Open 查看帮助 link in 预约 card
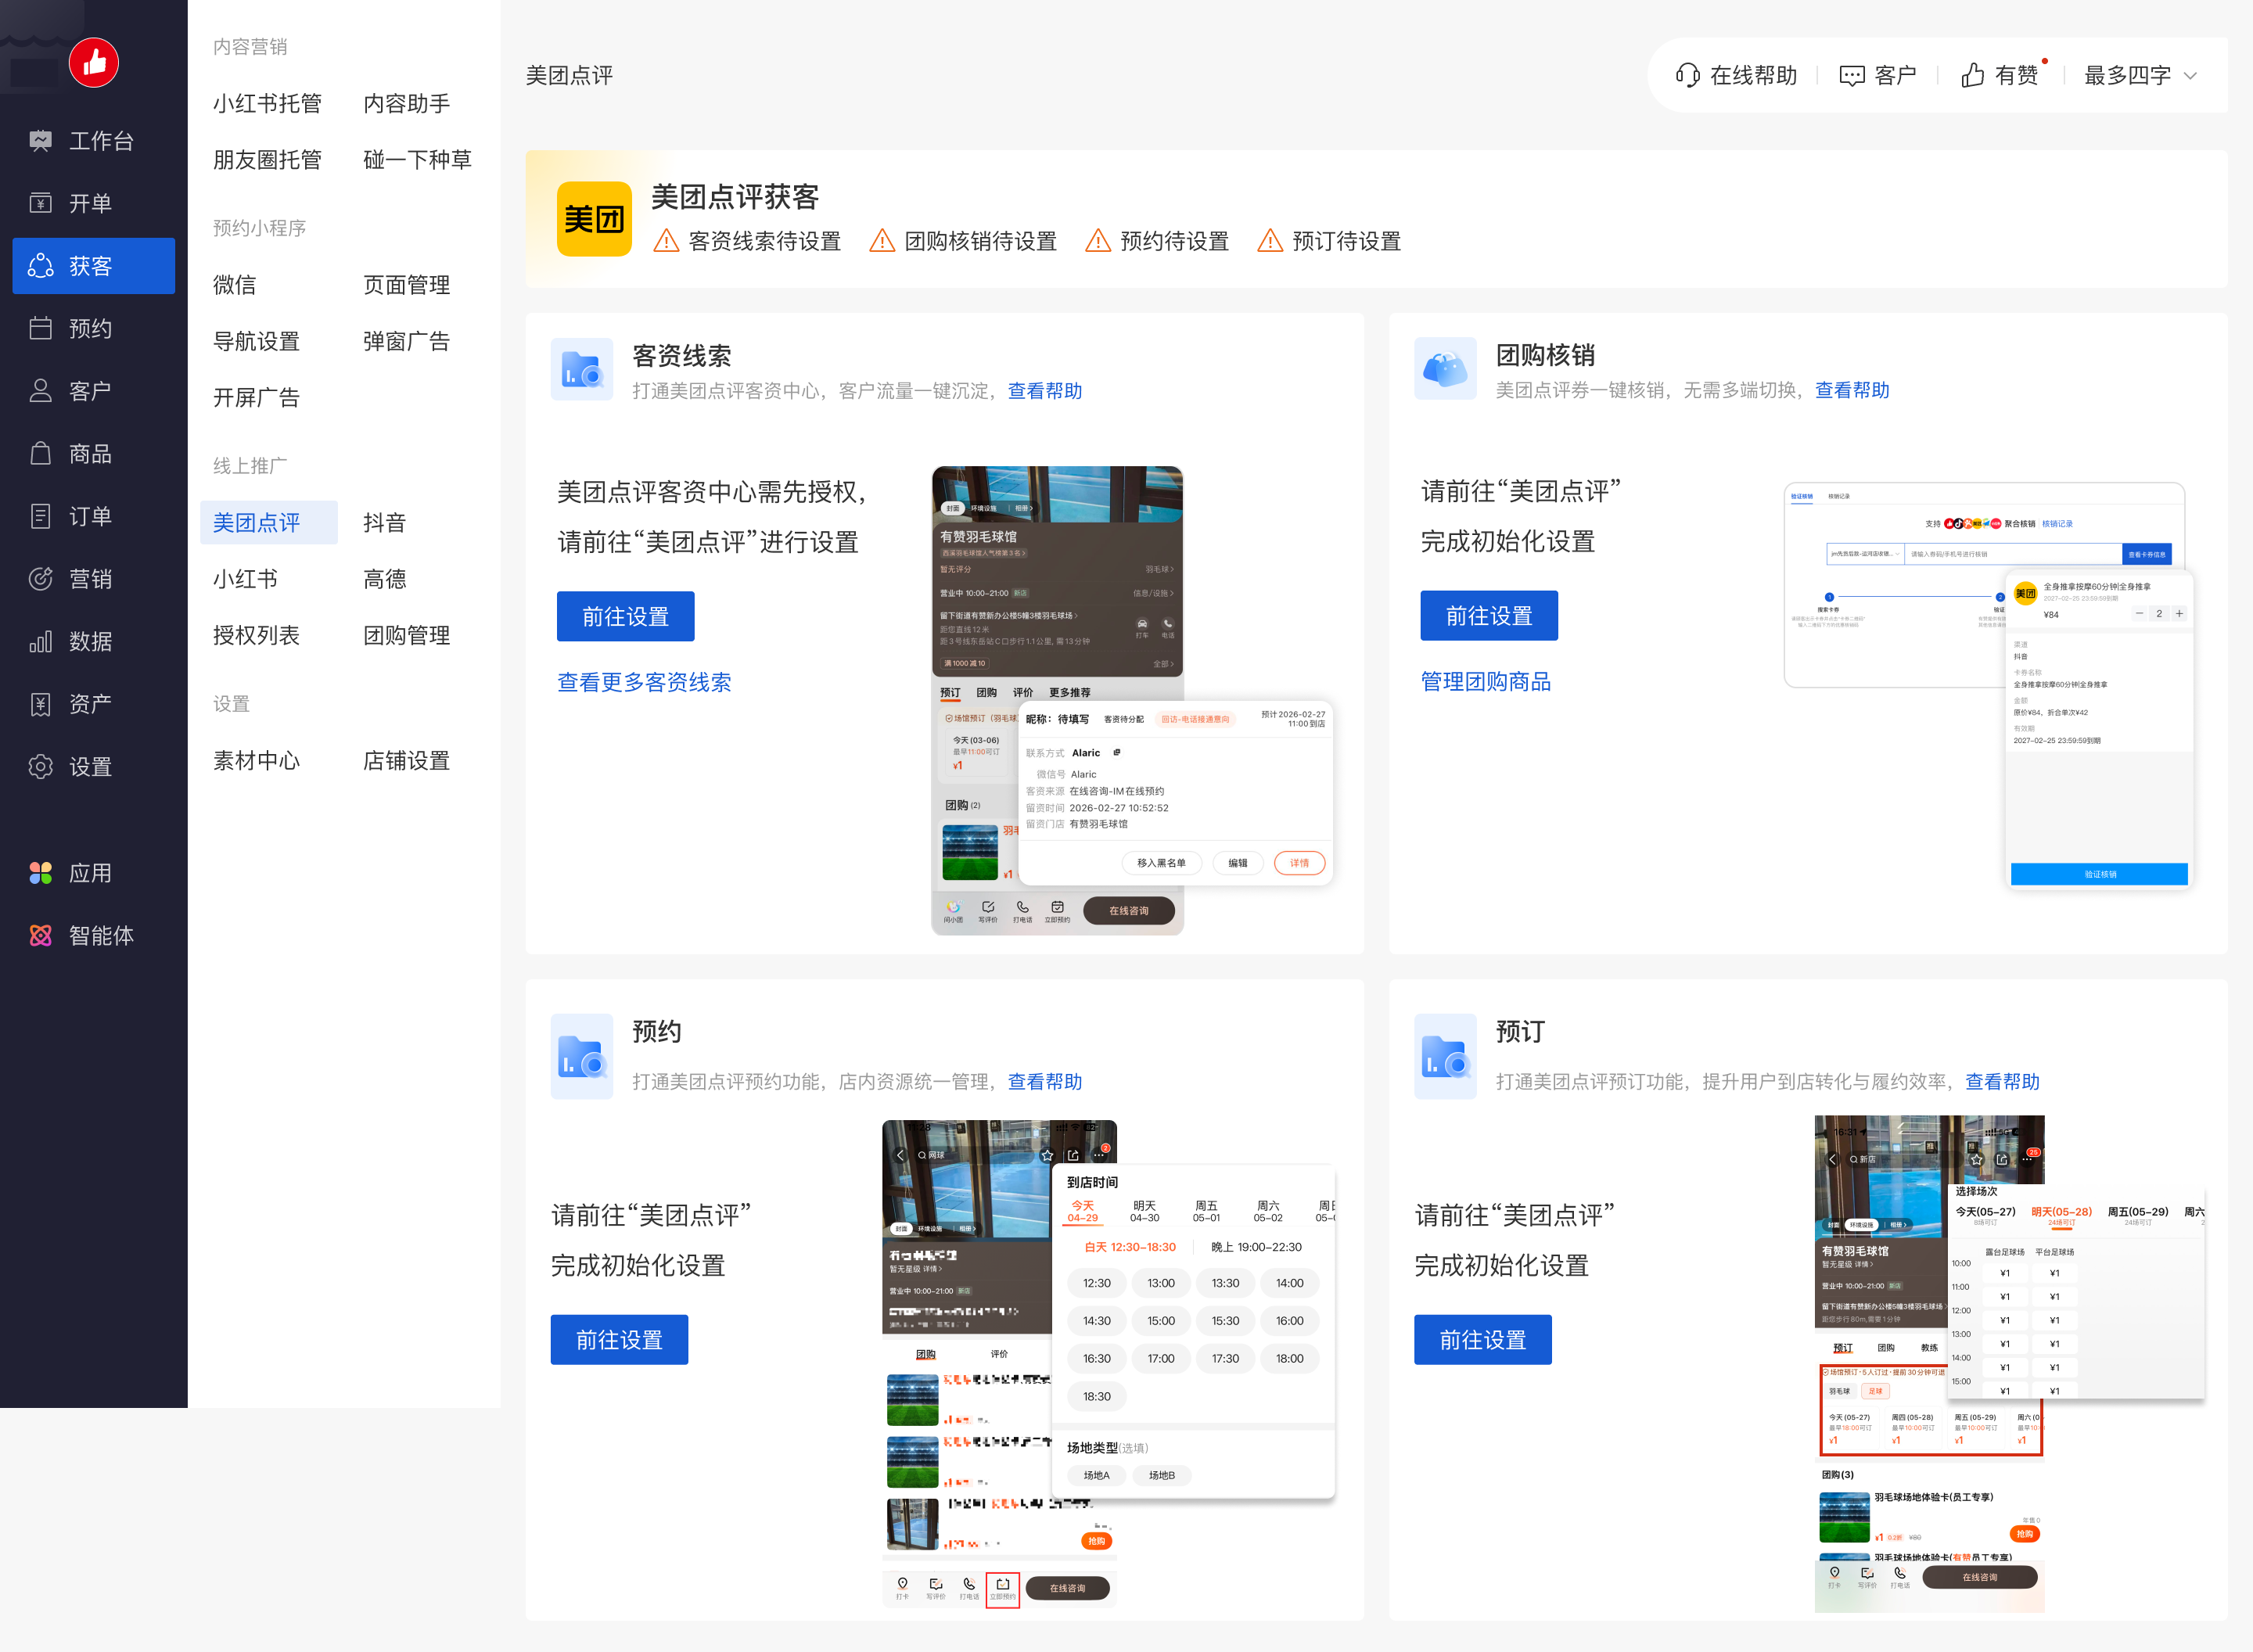Screen dimensions: 2253x1652 coord(1045,1081)
